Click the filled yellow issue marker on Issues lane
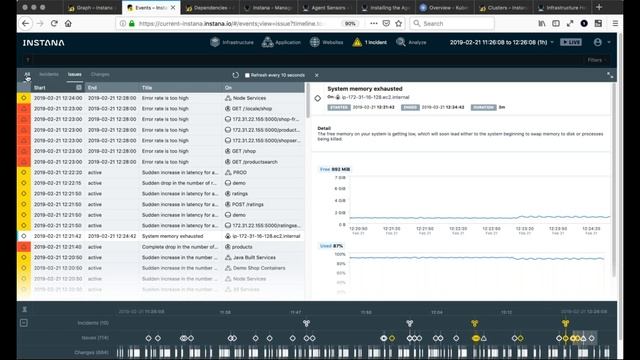Screen dimensions: 640x360 476,338
